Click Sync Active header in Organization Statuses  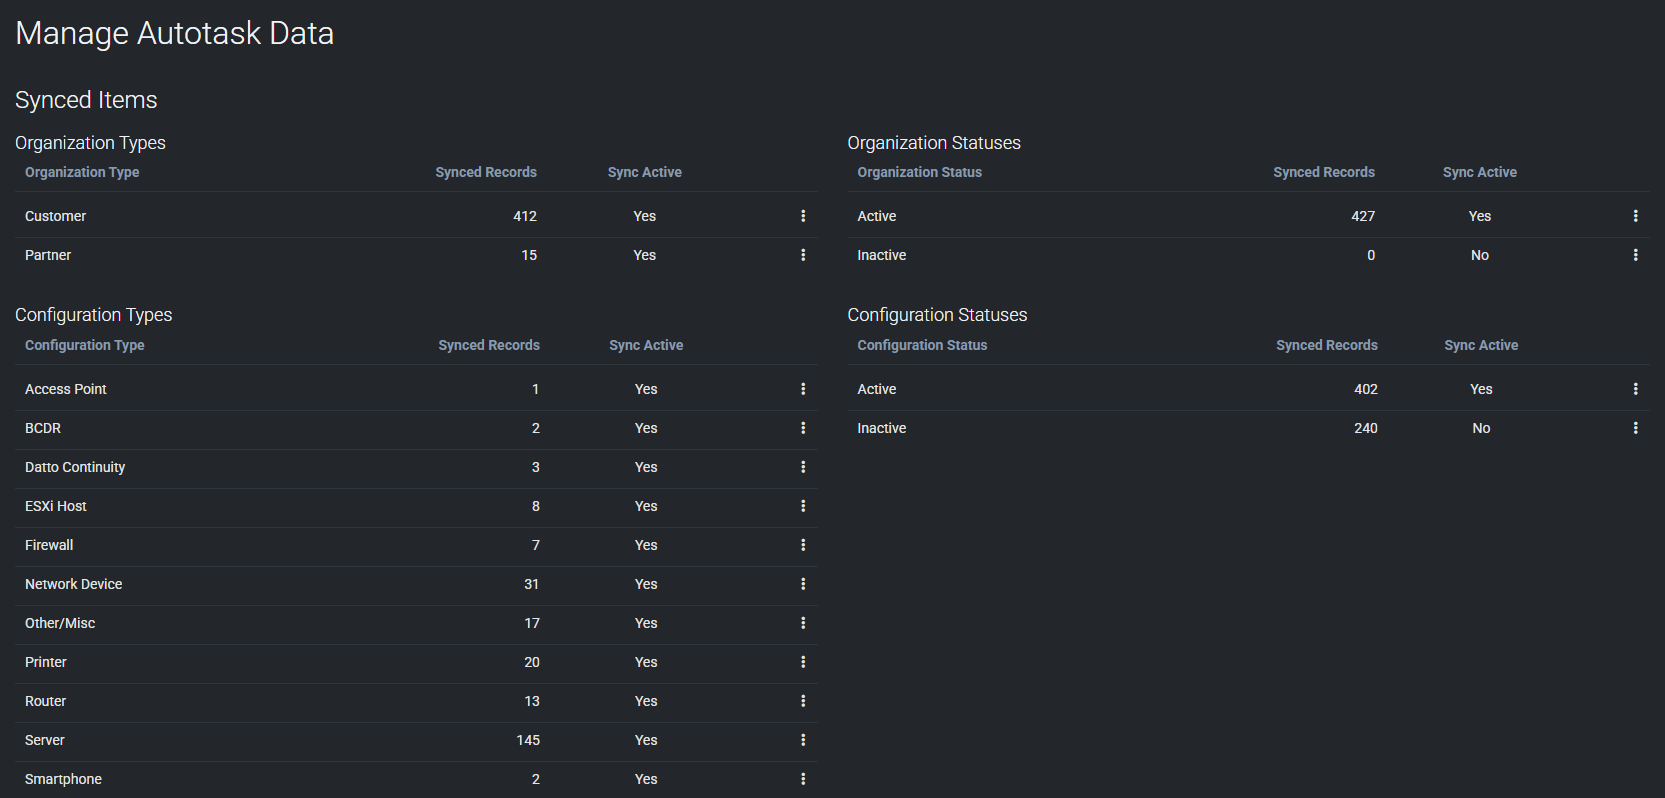(1479, 172)
